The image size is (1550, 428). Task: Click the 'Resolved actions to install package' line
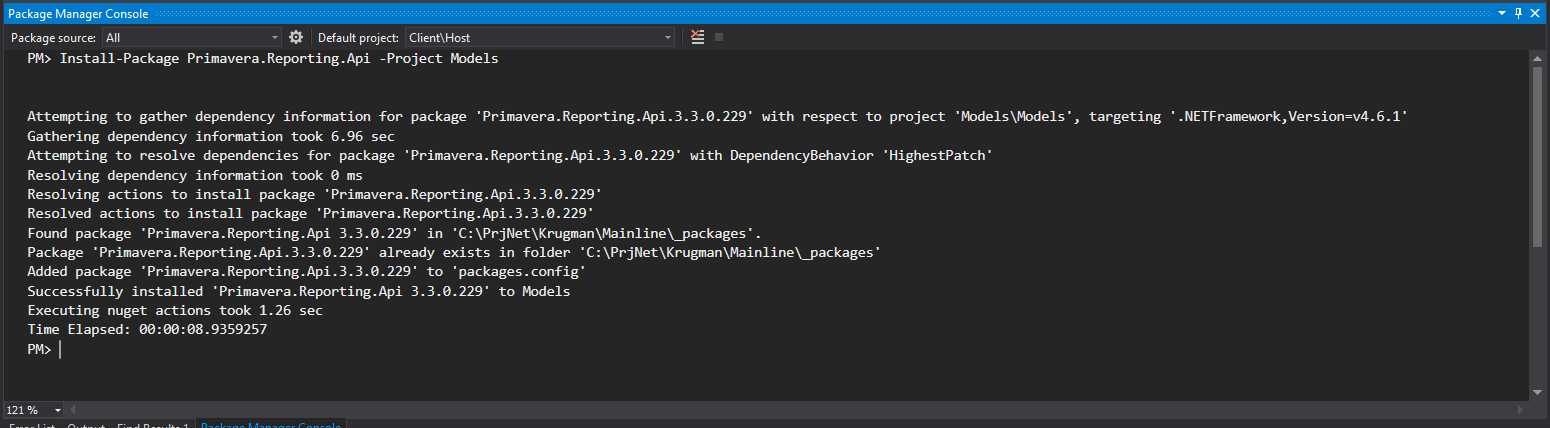tap(311, 213)
